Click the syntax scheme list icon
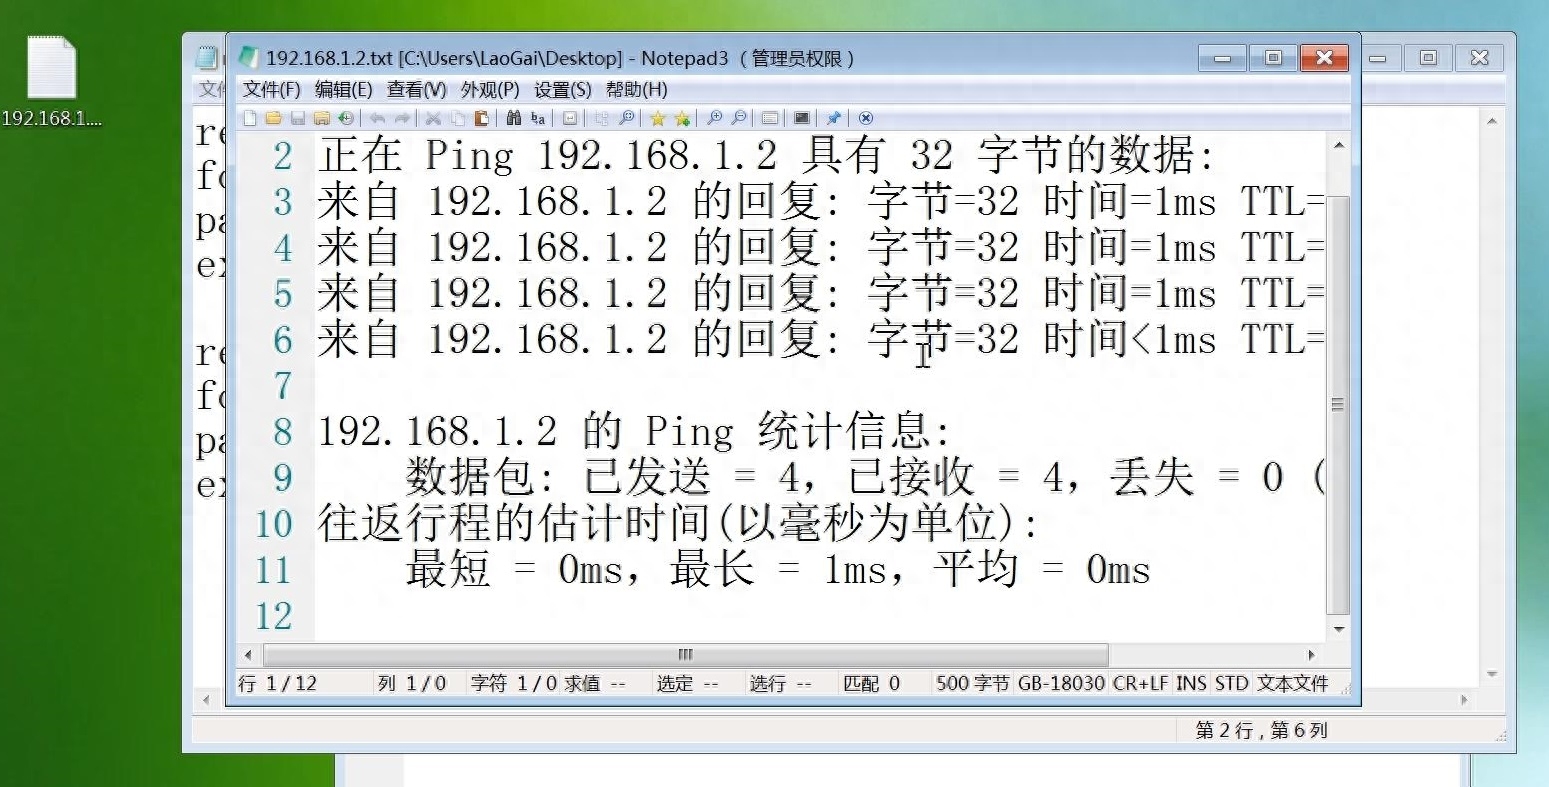Viewport: 1549px width, 787px height. pyautogui.click(x=769, y=118)
